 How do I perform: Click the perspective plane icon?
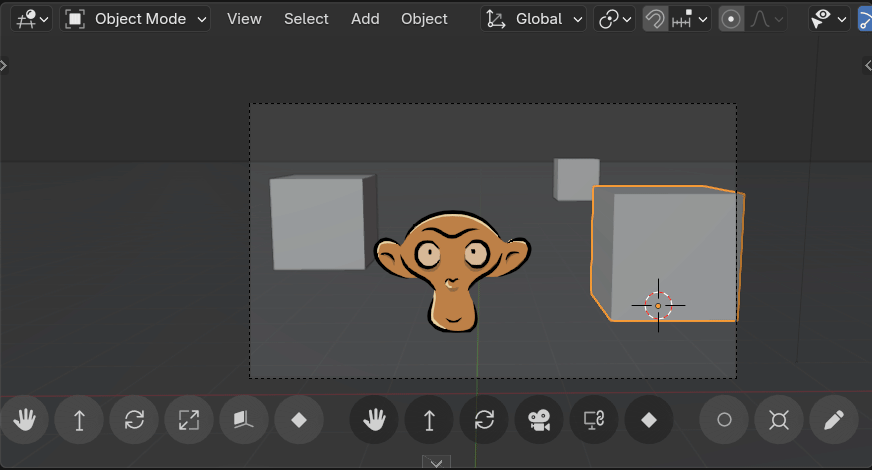244,419
